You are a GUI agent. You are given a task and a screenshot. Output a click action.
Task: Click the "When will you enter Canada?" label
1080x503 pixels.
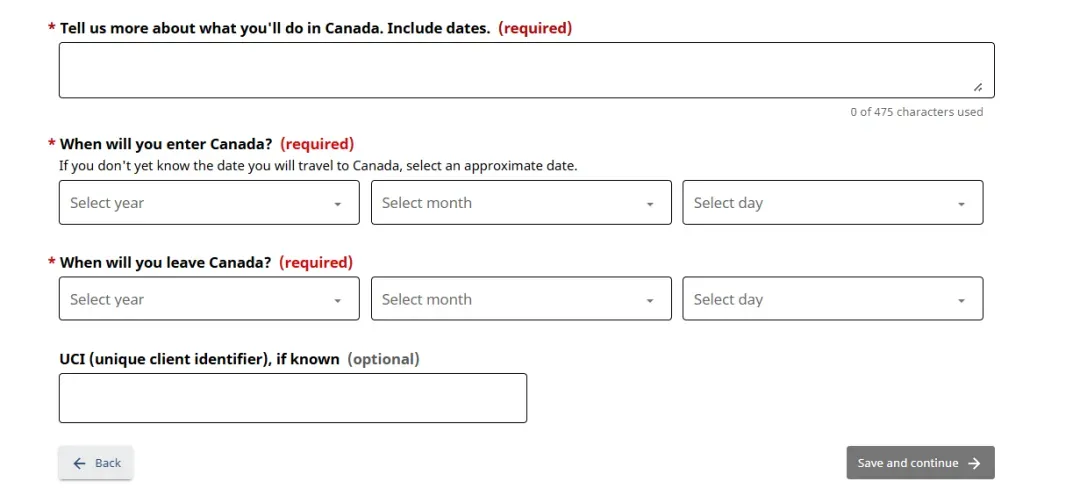pyautogui.click(x=166, y=144)
